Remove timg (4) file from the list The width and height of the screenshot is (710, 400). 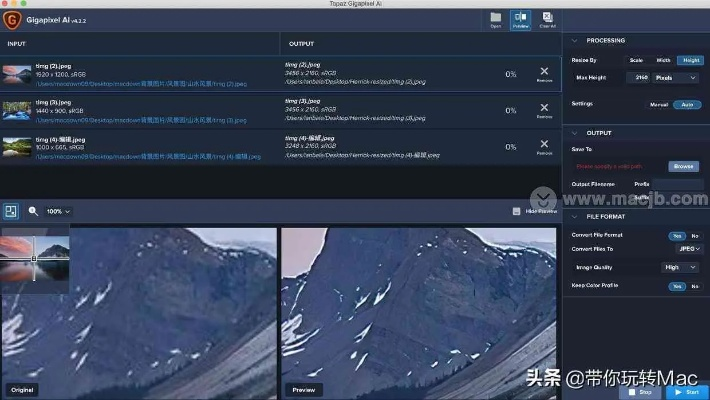544,146
